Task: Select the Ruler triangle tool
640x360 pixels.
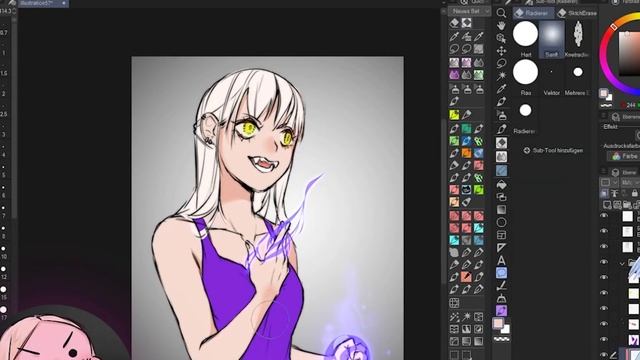Action: tap(501, 248)
